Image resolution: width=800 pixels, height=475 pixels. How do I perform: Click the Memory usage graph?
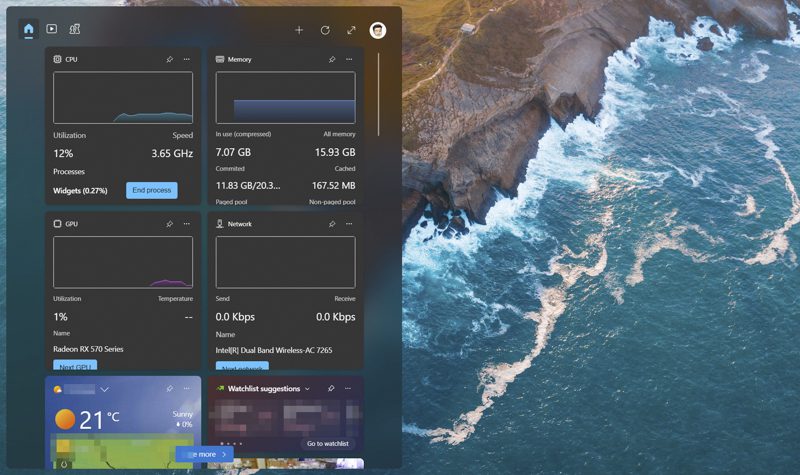(285, 97)
